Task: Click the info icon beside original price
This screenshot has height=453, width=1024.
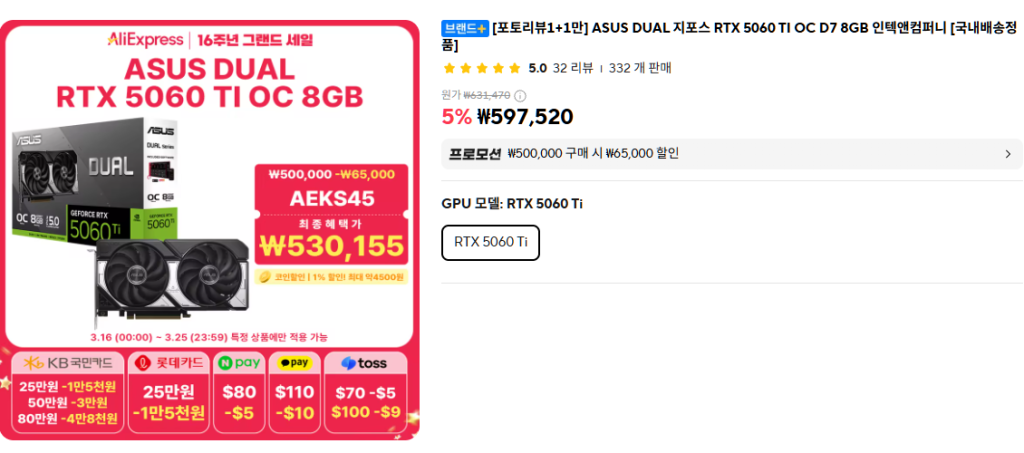Action: pyautogui.click(x=520, y=96)
